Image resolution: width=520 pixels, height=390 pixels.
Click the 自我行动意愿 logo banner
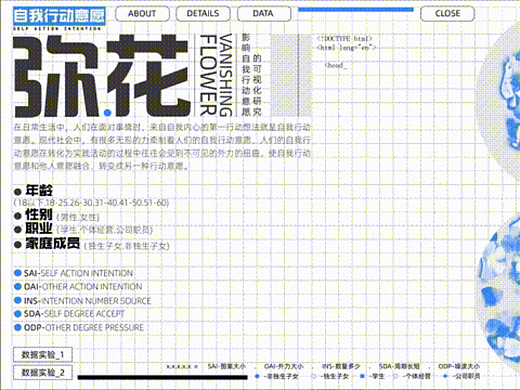(x=59, y=16)
